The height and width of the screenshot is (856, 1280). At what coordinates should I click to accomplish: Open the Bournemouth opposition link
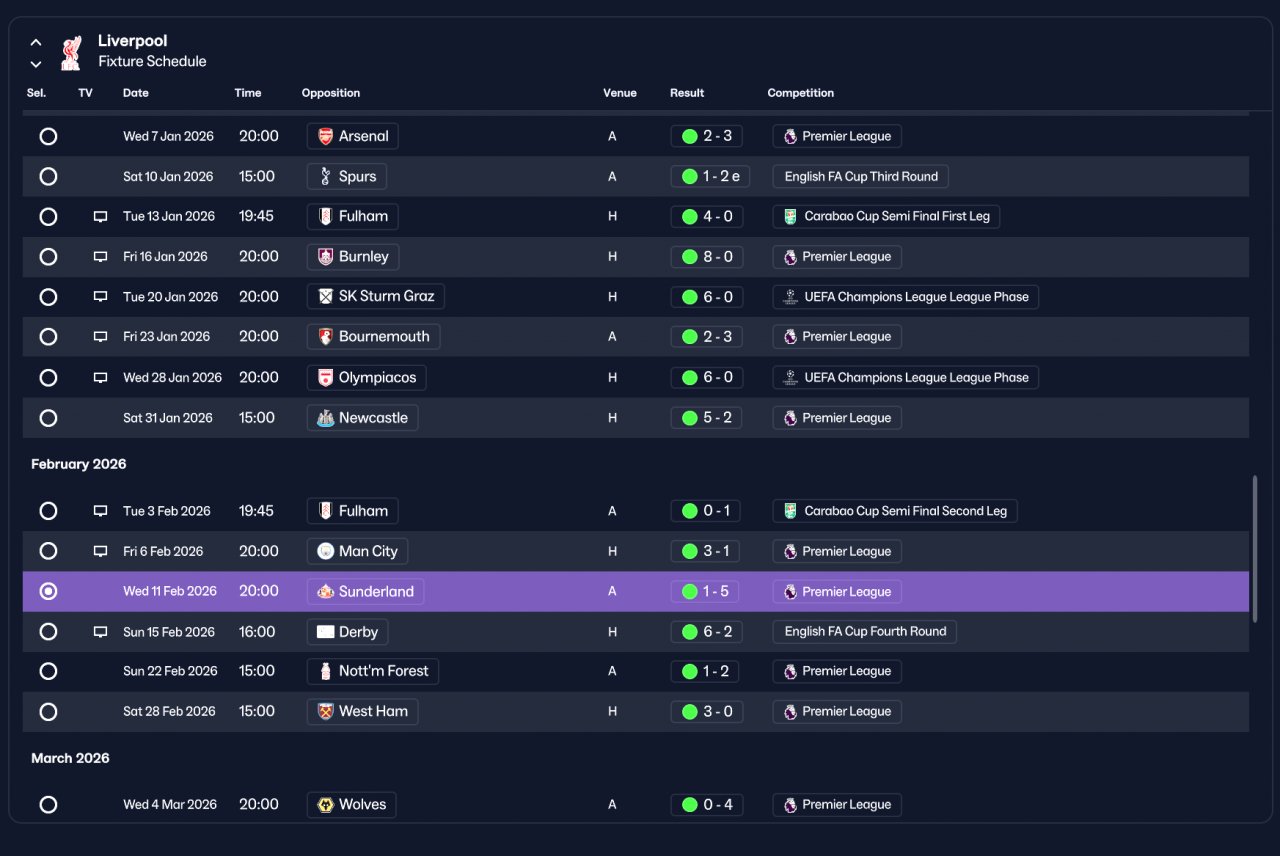tap(373, 337)
